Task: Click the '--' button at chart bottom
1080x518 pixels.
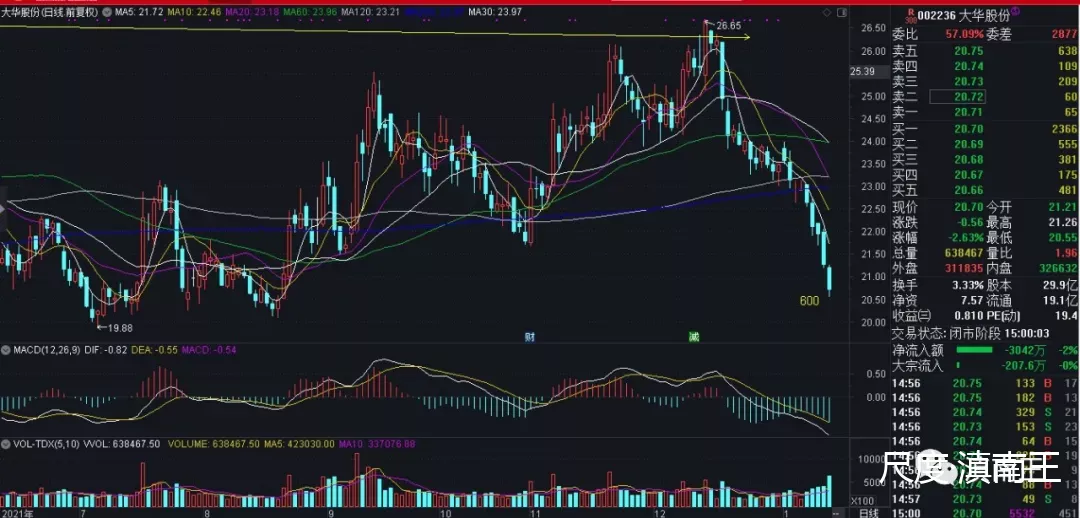Action: coord(837,512)
